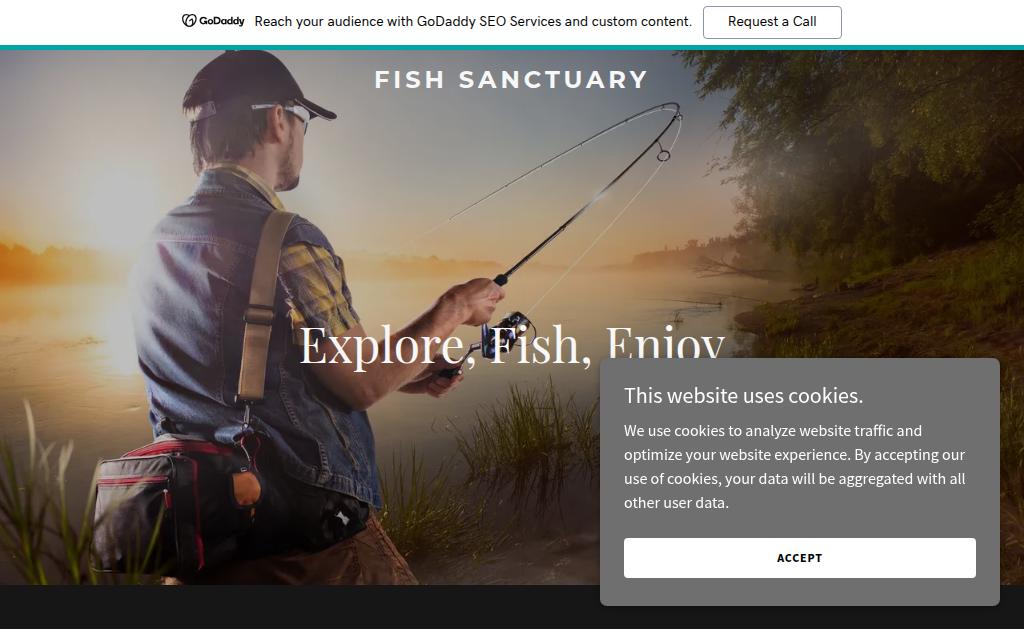Open the Request a Call button
1024x629 pixels.
[772, 22]
